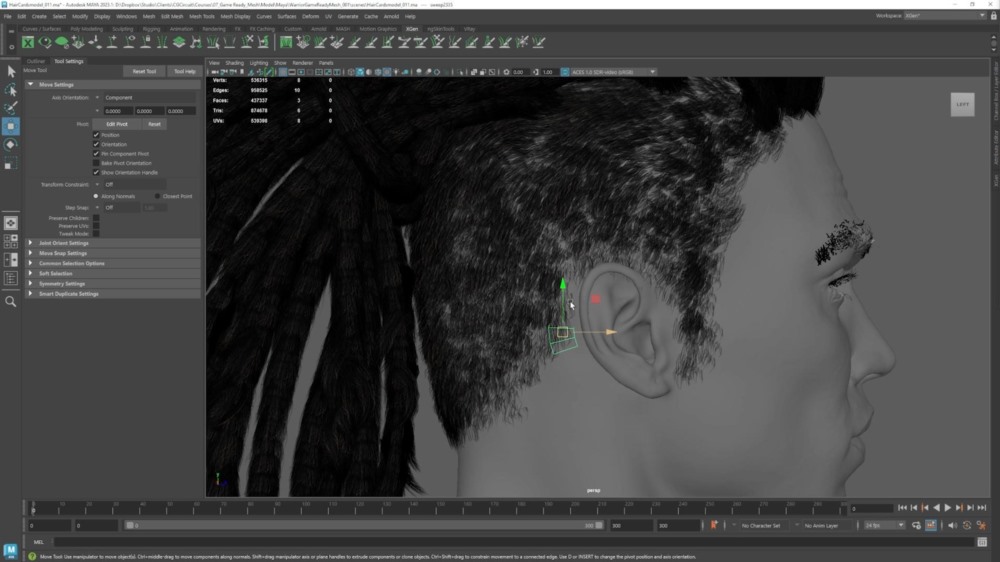Image resolution: width=1000 pixels, height=562 pixels.
Task: Go to end of playback range
Action: pos(982,508)
